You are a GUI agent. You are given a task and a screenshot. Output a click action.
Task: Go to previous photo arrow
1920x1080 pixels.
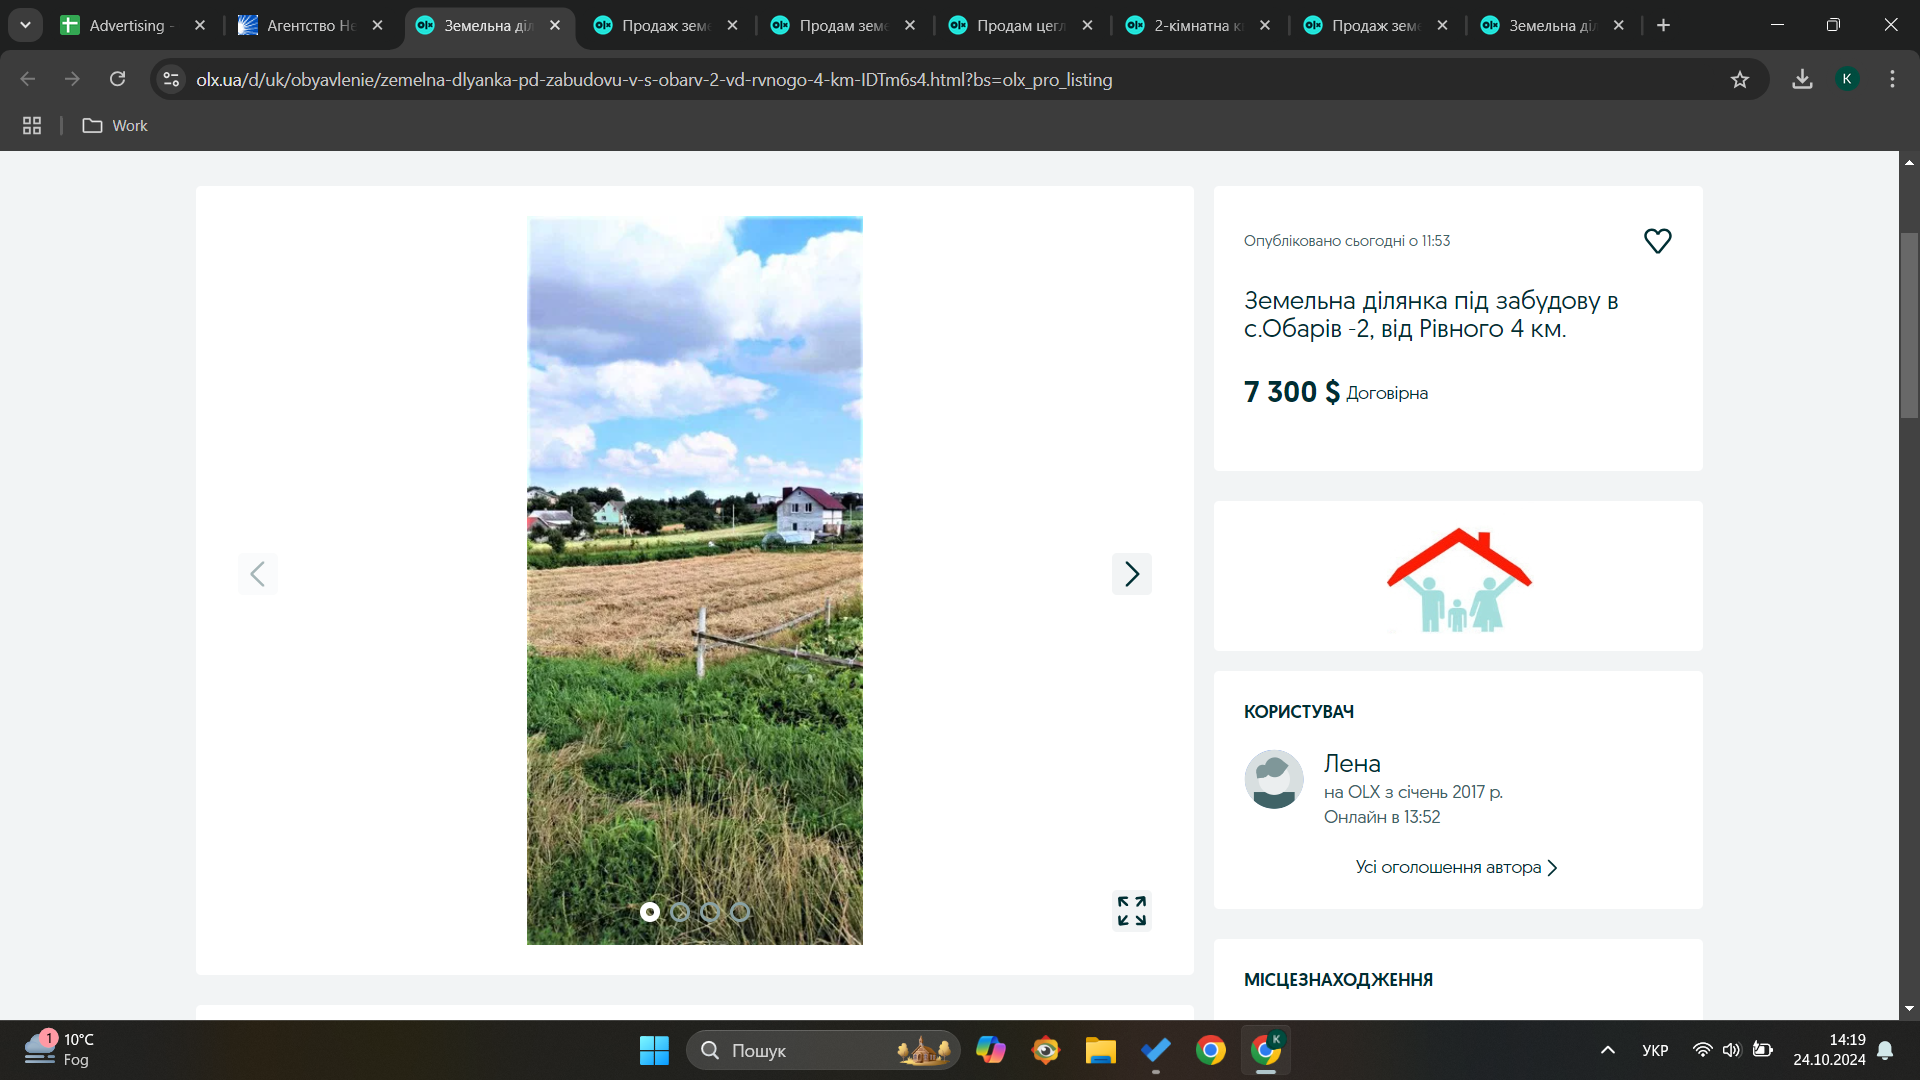[257, 574]
